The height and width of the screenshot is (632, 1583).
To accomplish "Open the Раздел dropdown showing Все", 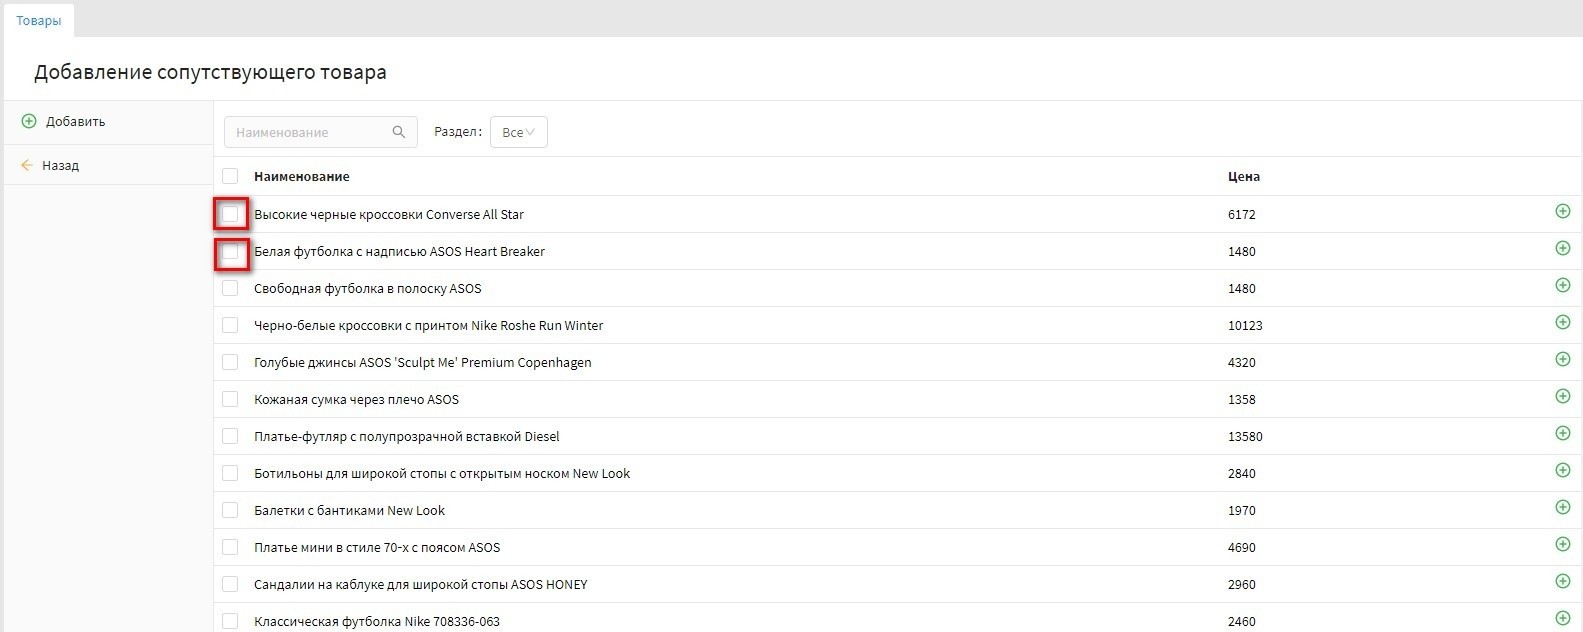I will click(518, 132).
